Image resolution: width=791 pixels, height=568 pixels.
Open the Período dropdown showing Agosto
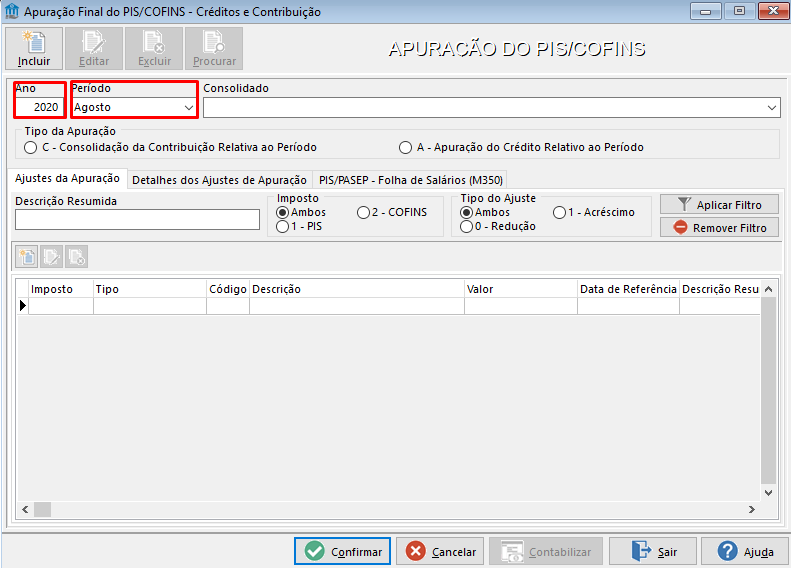[x=189, y=107]
